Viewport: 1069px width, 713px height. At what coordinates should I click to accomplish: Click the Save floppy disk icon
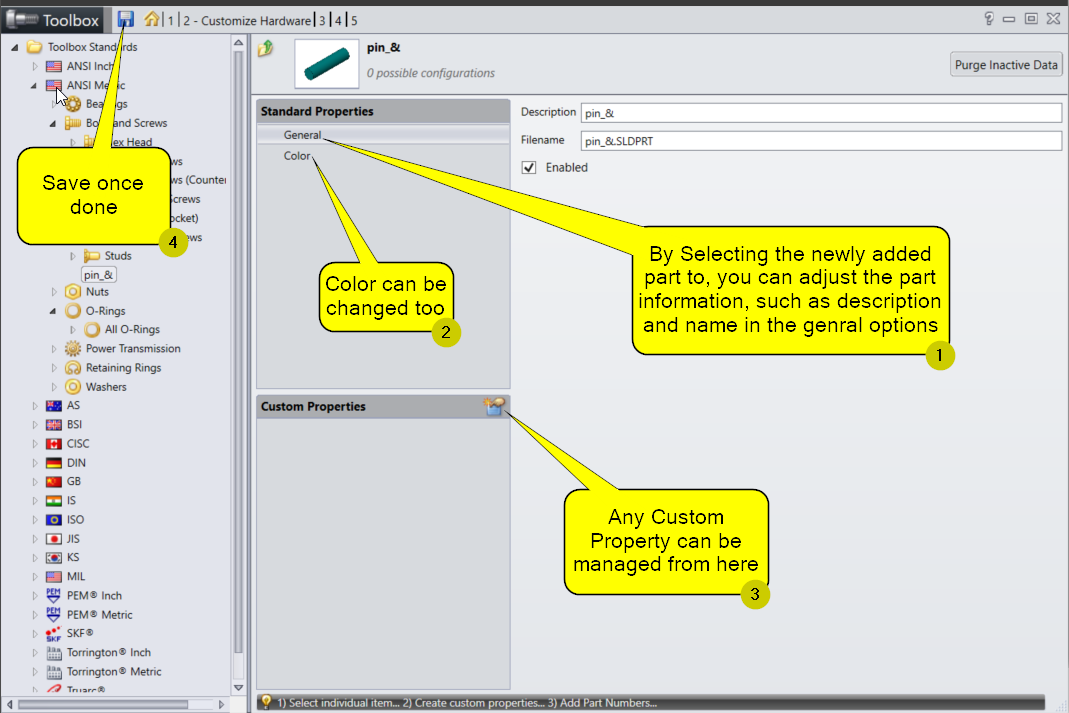pyautogui.click(x=126, y=19)
